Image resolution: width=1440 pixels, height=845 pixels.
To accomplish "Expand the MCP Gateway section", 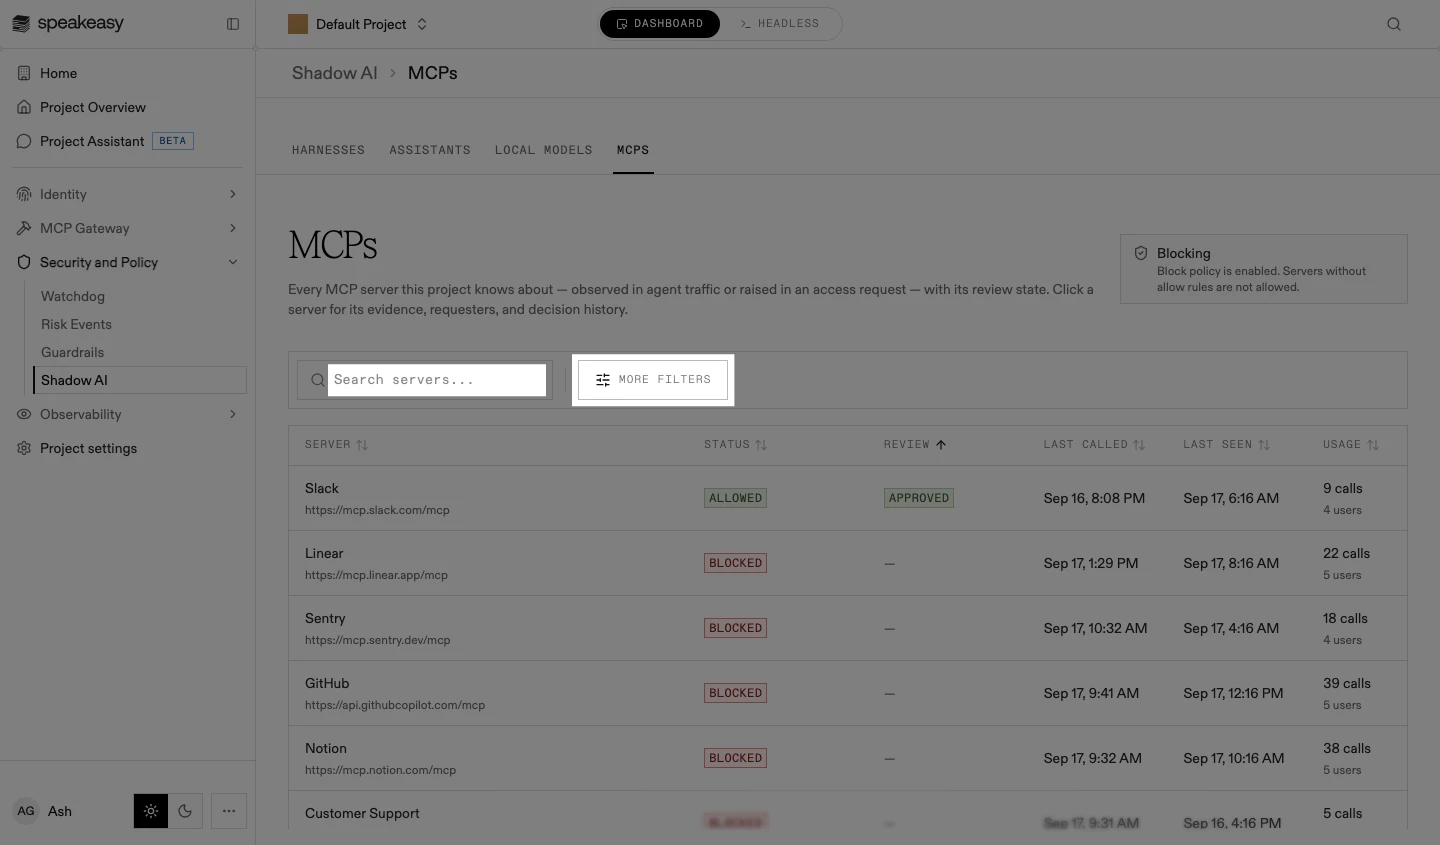I will point(233,228).
